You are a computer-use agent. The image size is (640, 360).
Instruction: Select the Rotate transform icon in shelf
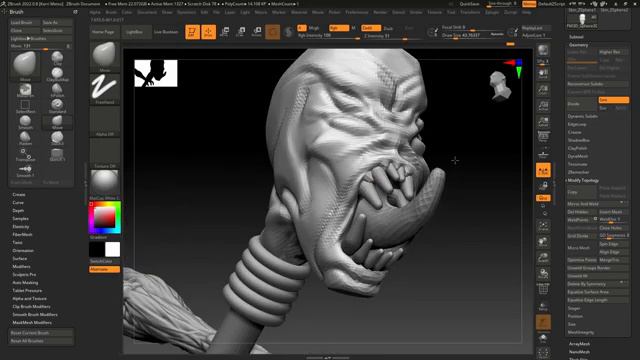[x=257, y=32]
